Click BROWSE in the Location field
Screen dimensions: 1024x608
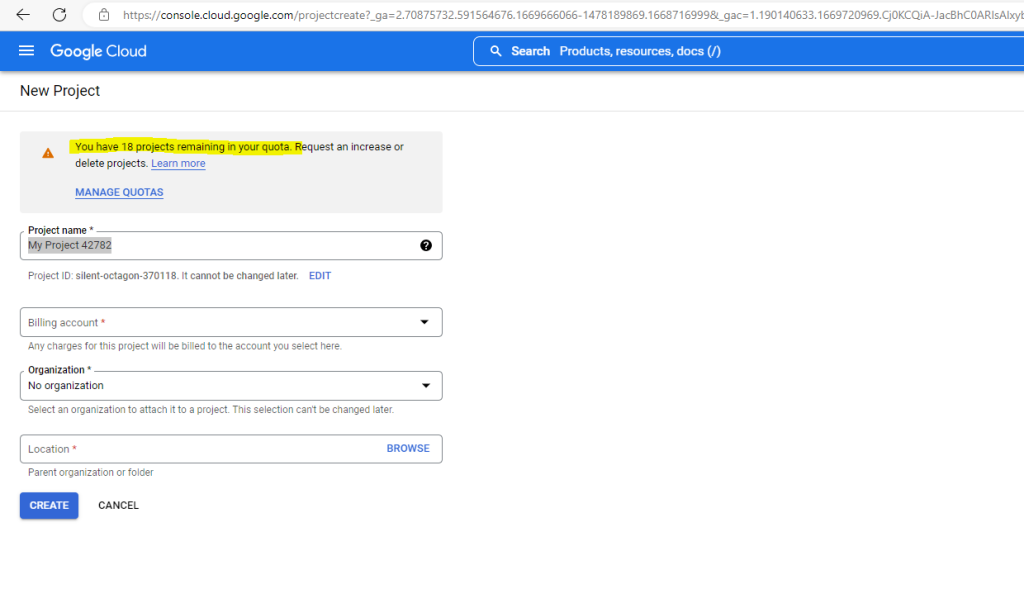click(x=408, y=448)
